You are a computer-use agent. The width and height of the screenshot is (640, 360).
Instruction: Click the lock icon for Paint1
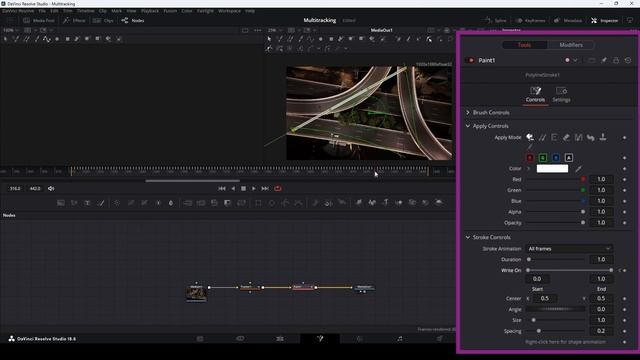616,60
